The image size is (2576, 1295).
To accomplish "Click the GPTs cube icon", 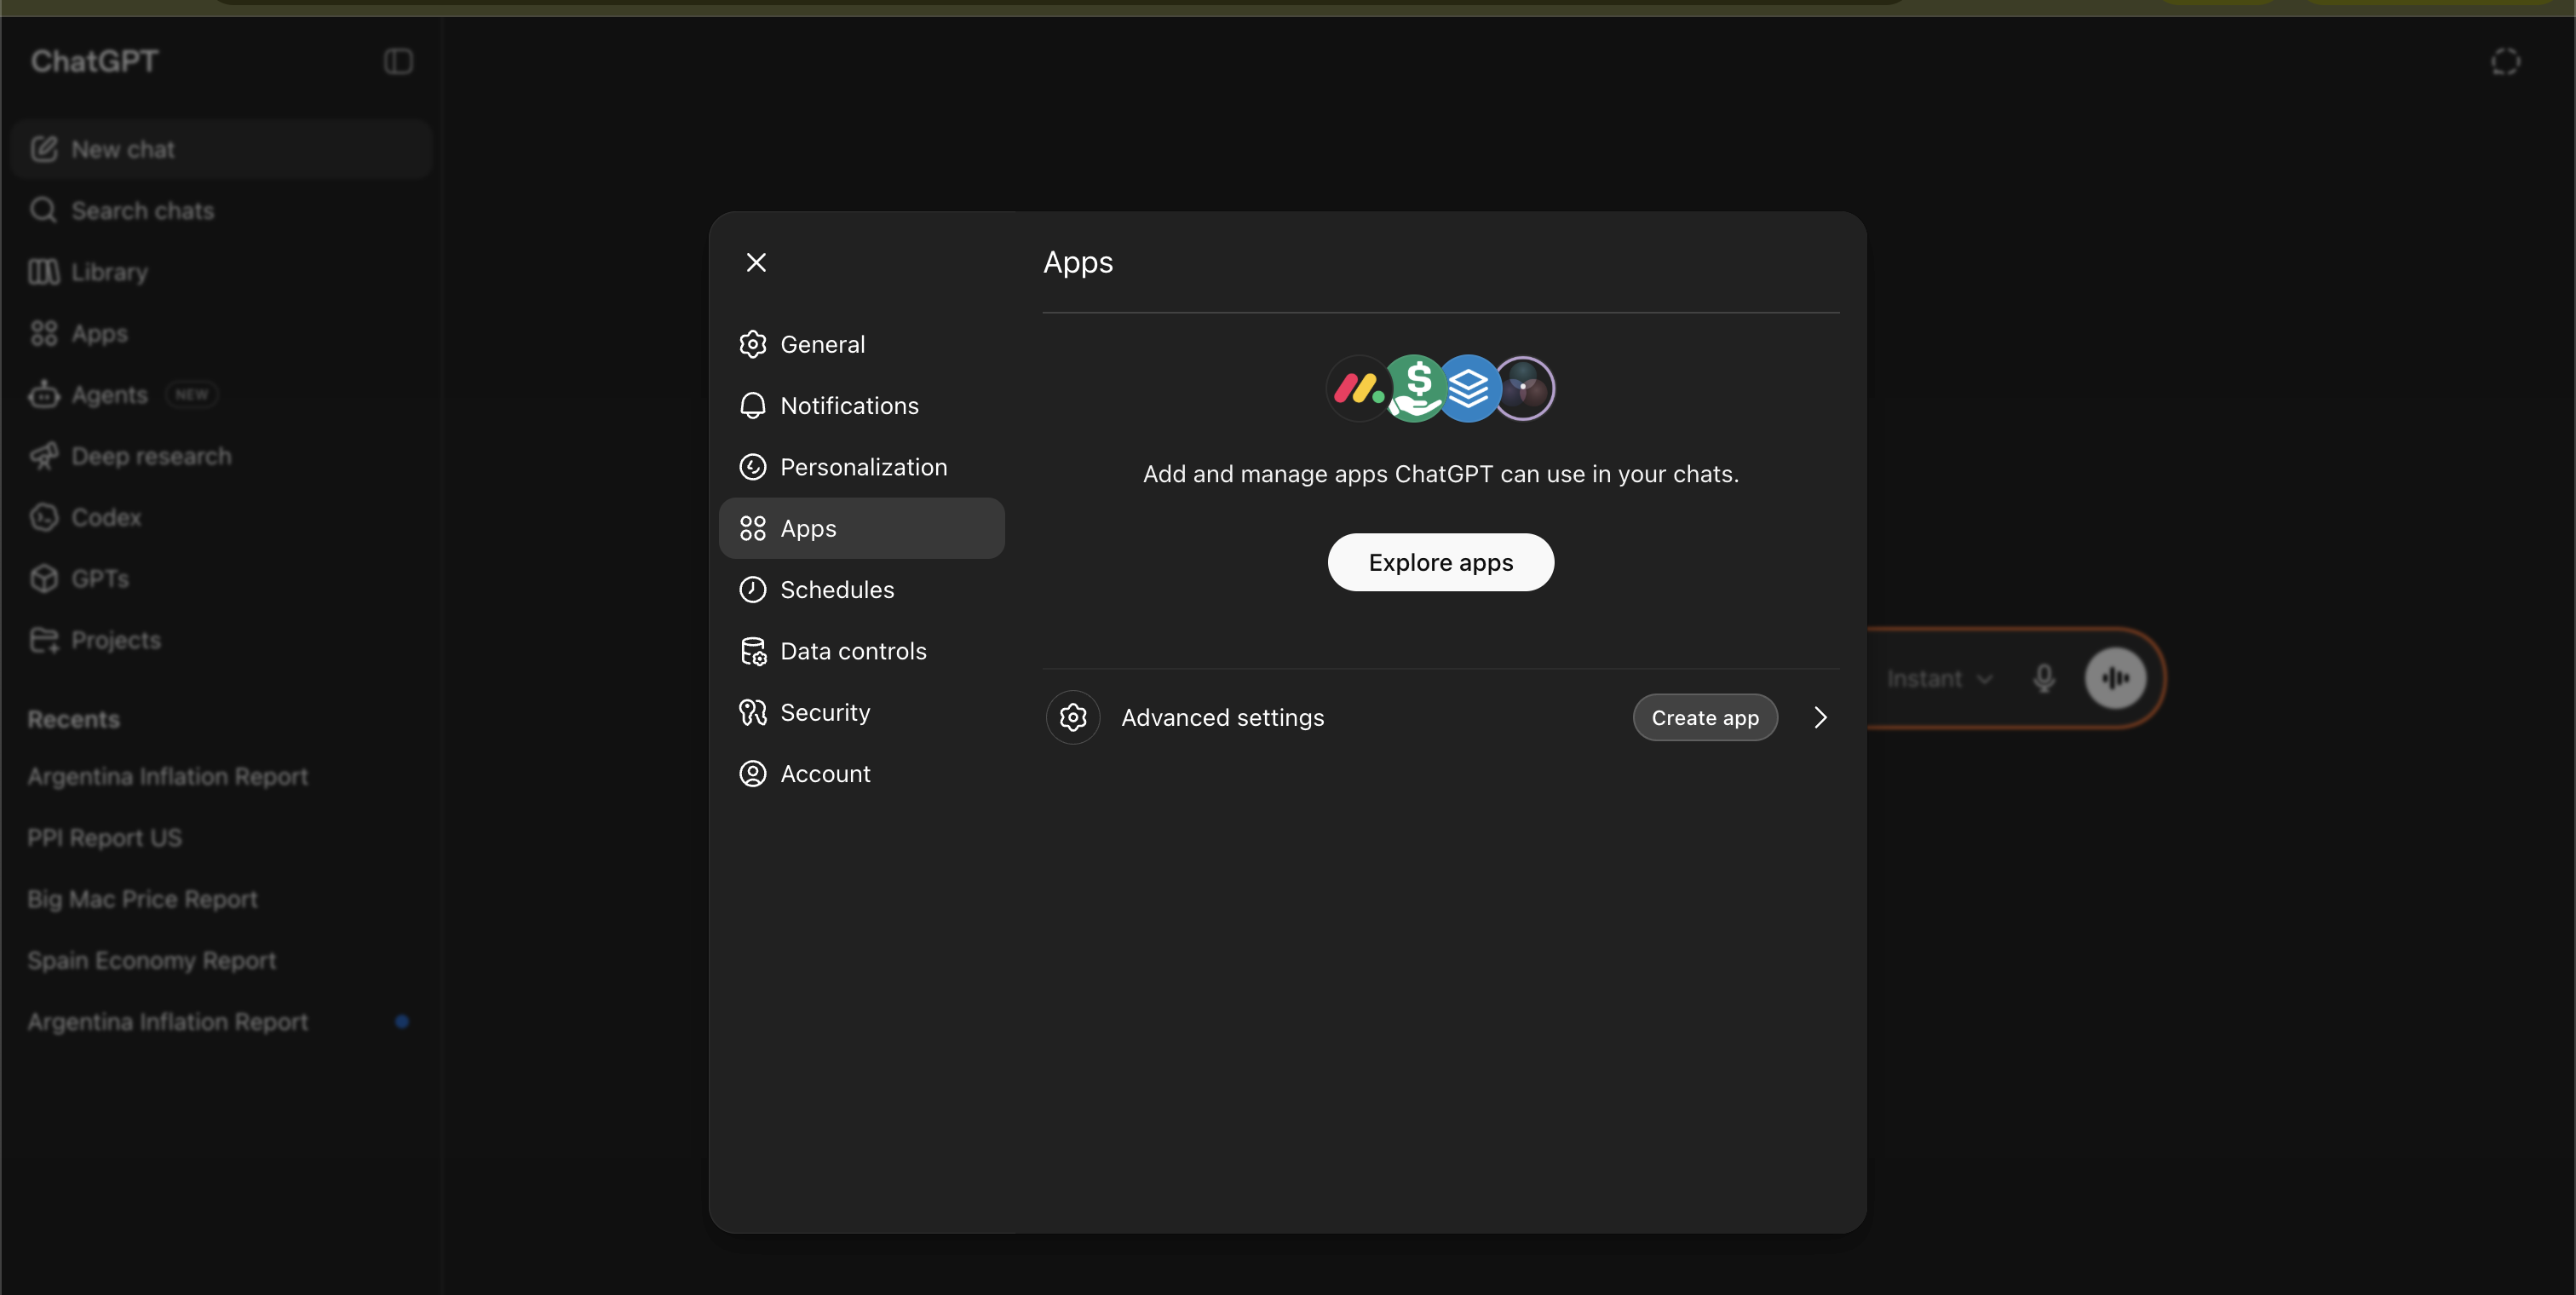I will click(44, 578).
